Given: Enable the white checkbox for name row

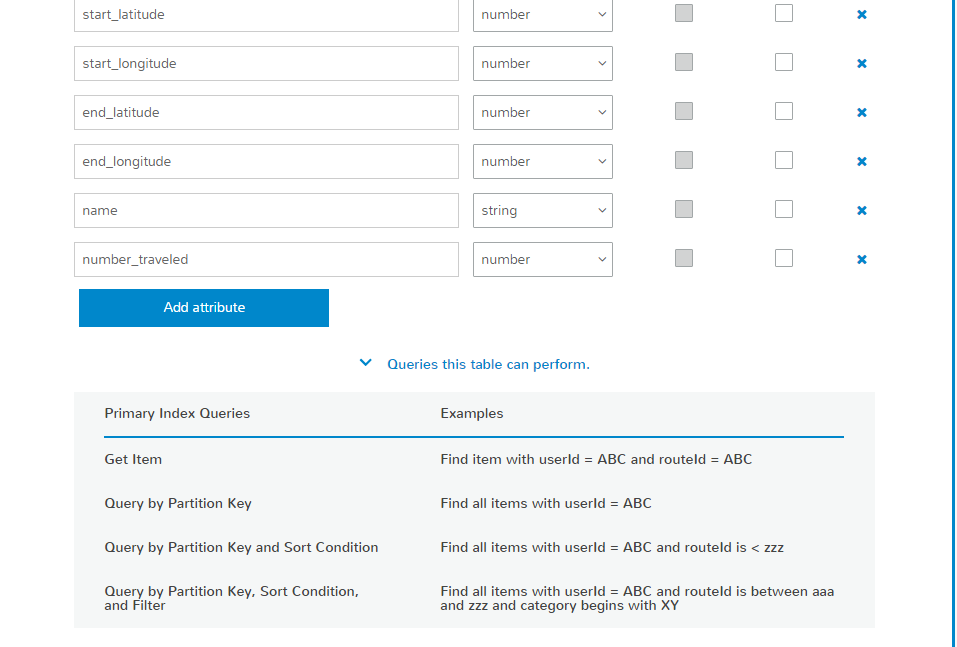Looking at the screenshot, I should (784, 209).
